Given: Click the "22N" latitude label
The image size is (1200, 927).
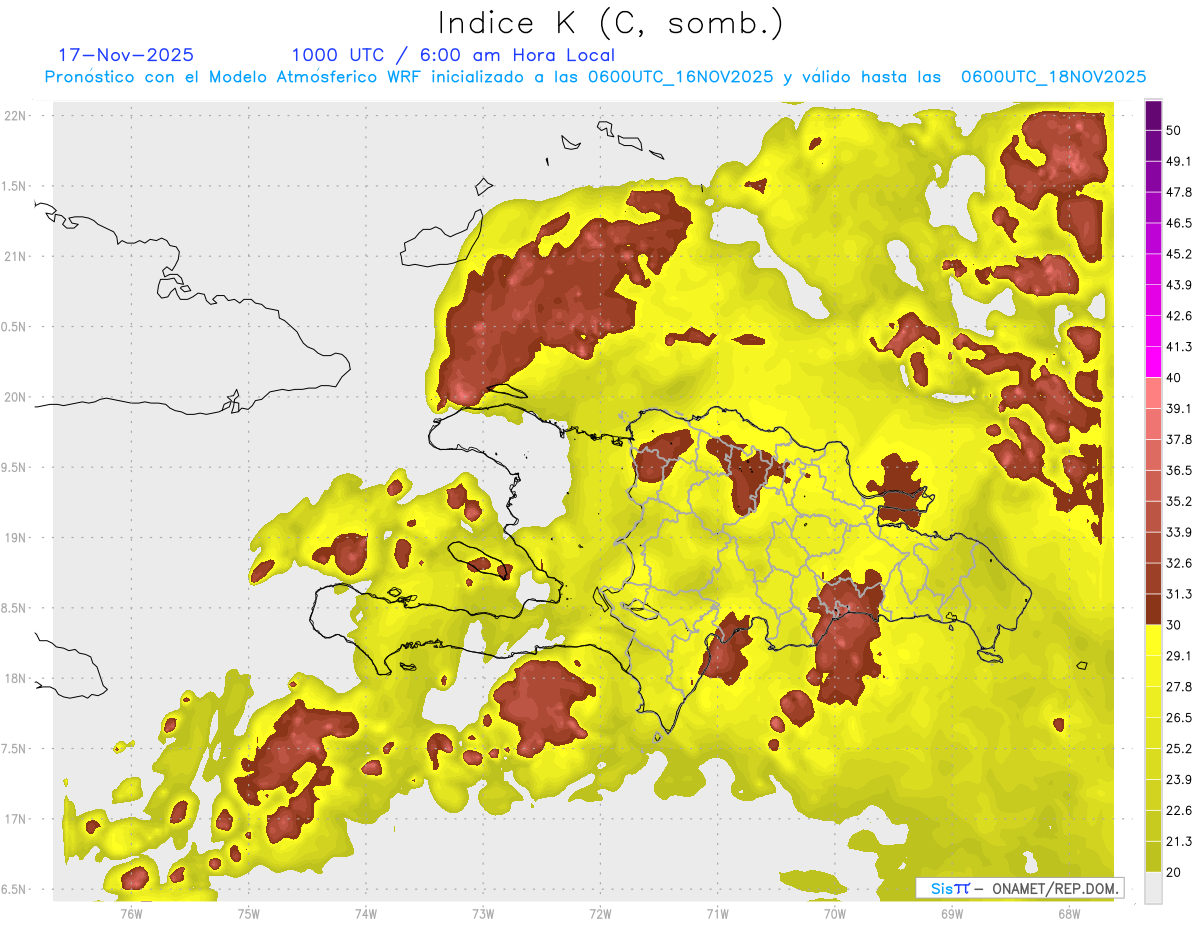Looking at the screenshot, I should [15, 115].
